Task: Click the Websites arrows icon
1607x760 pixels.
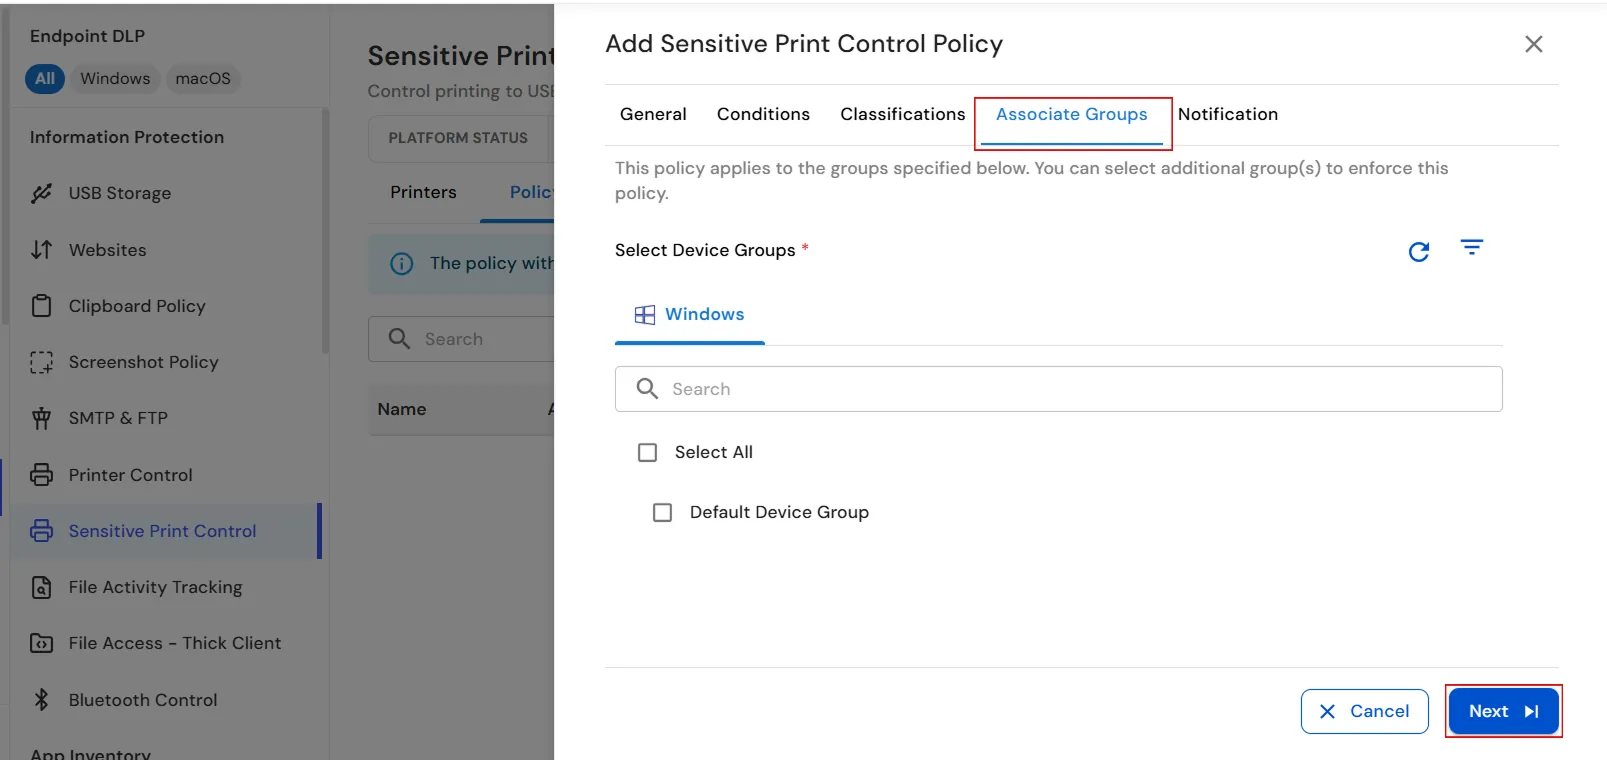Action: point(41,250)
